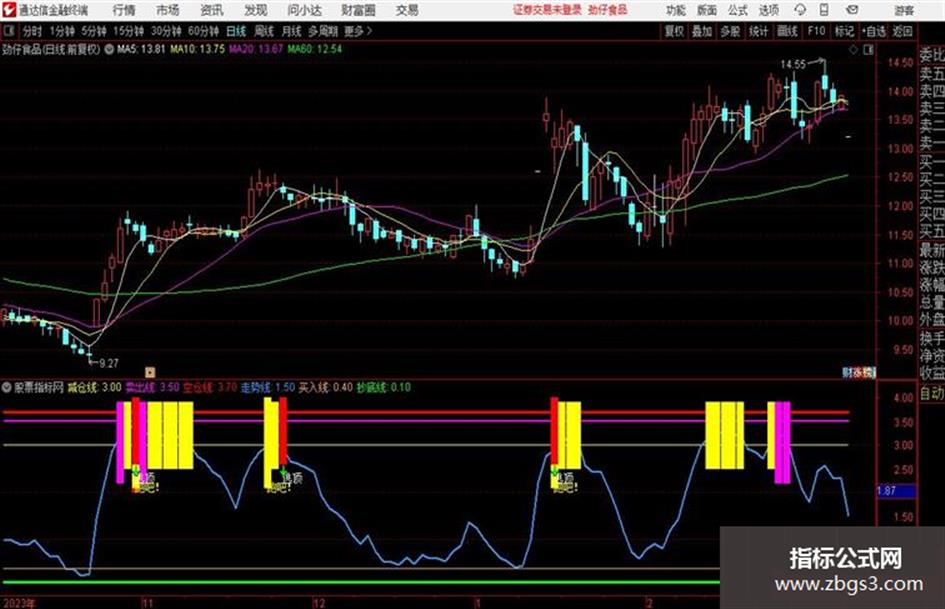The width and height of the screenshot is (945, 609).
Task: Click the 财务榜 tag at chart bottom right
Action: point(859,373)
